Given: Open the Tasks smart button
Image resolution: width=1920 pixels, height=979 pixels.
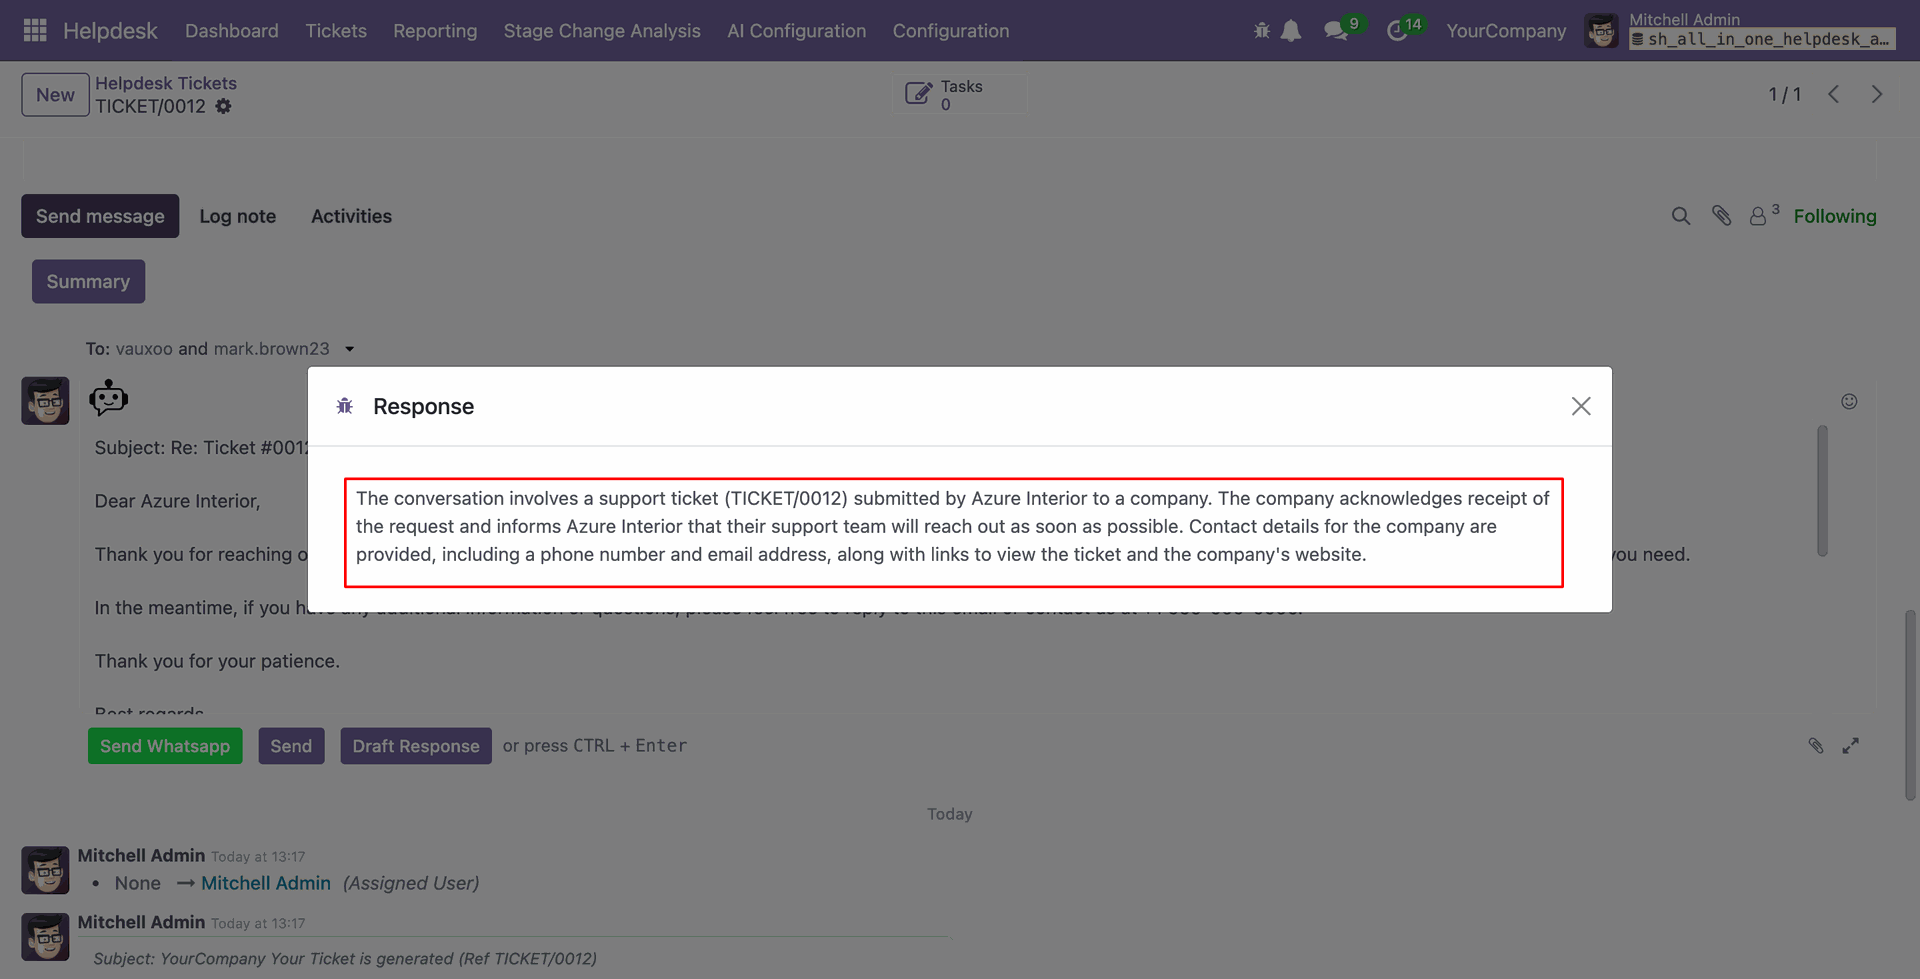Looking at the screenshot, I should pos(959,94).
